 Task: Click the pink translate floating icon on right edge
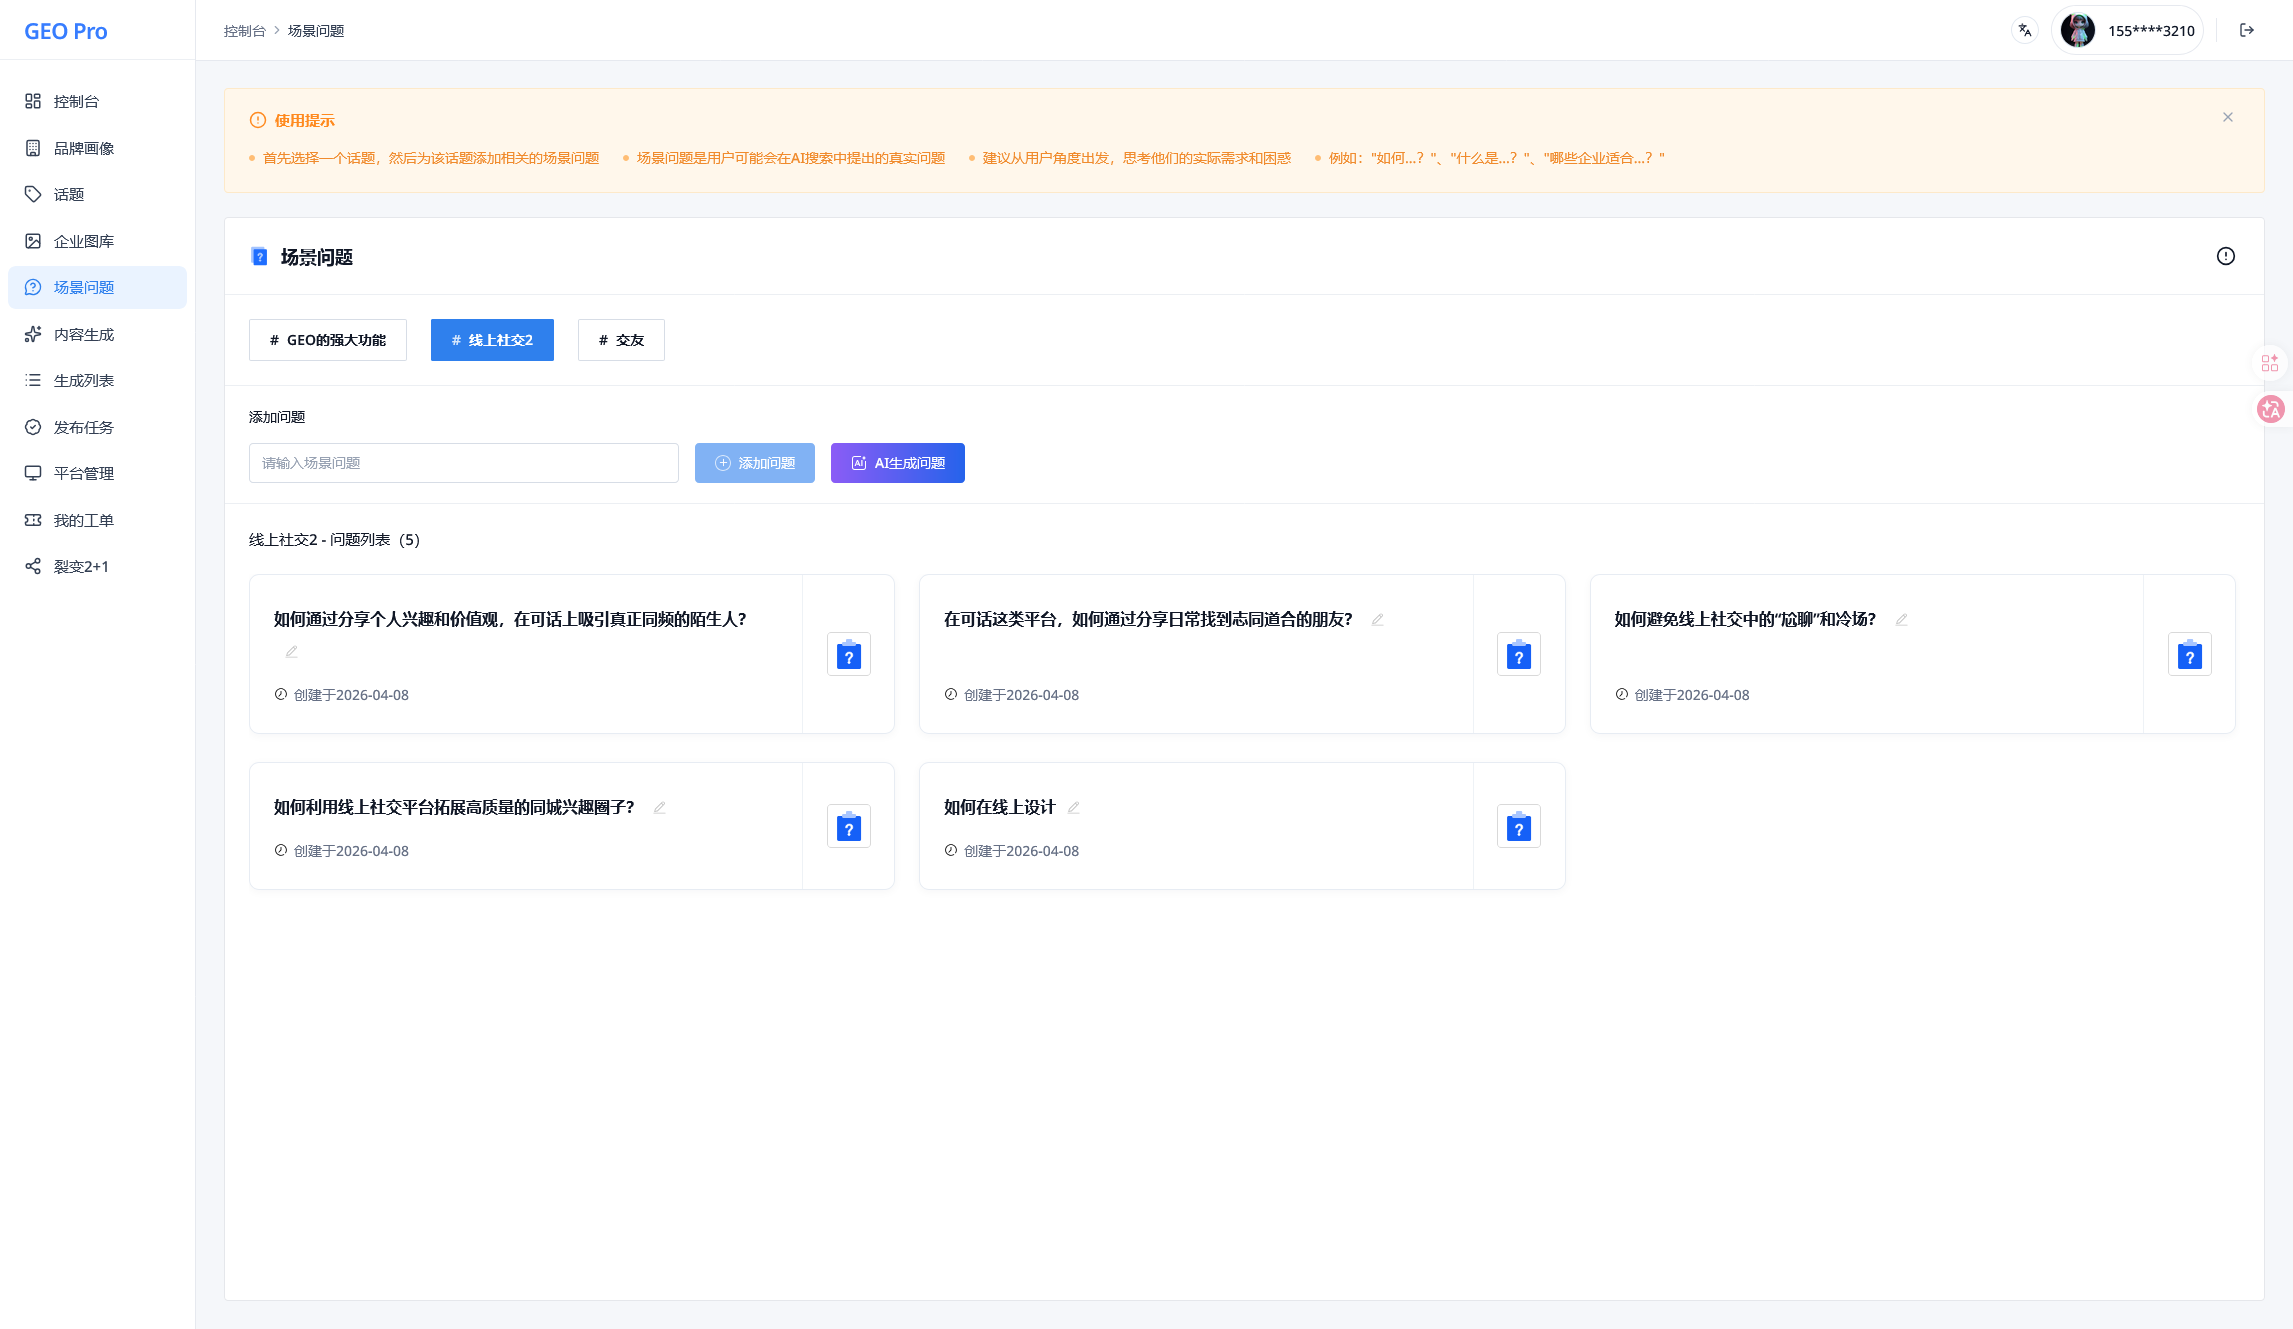pos(2271,409)
